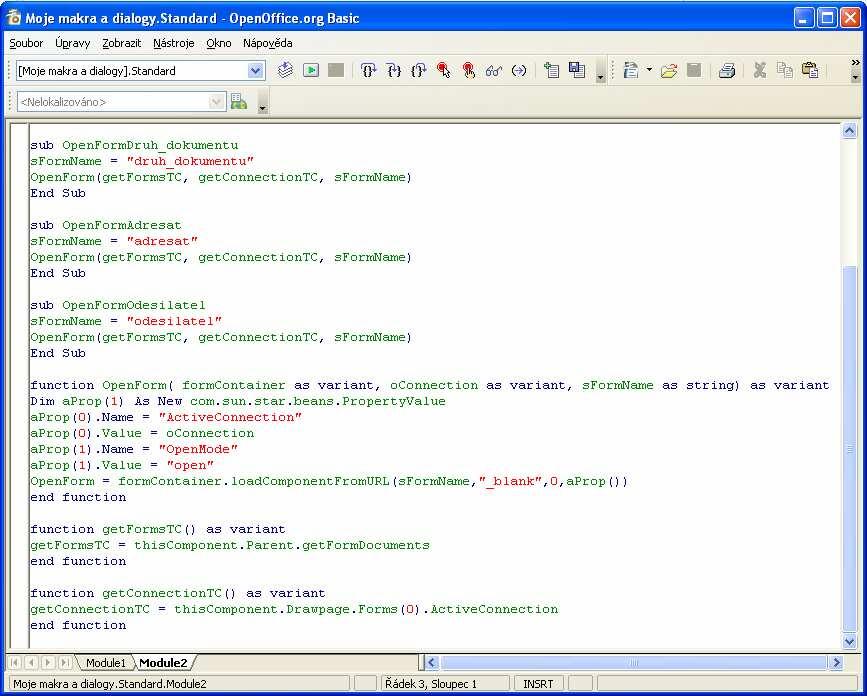Toggle the INSRT insert mode indicator

(538, 684)
